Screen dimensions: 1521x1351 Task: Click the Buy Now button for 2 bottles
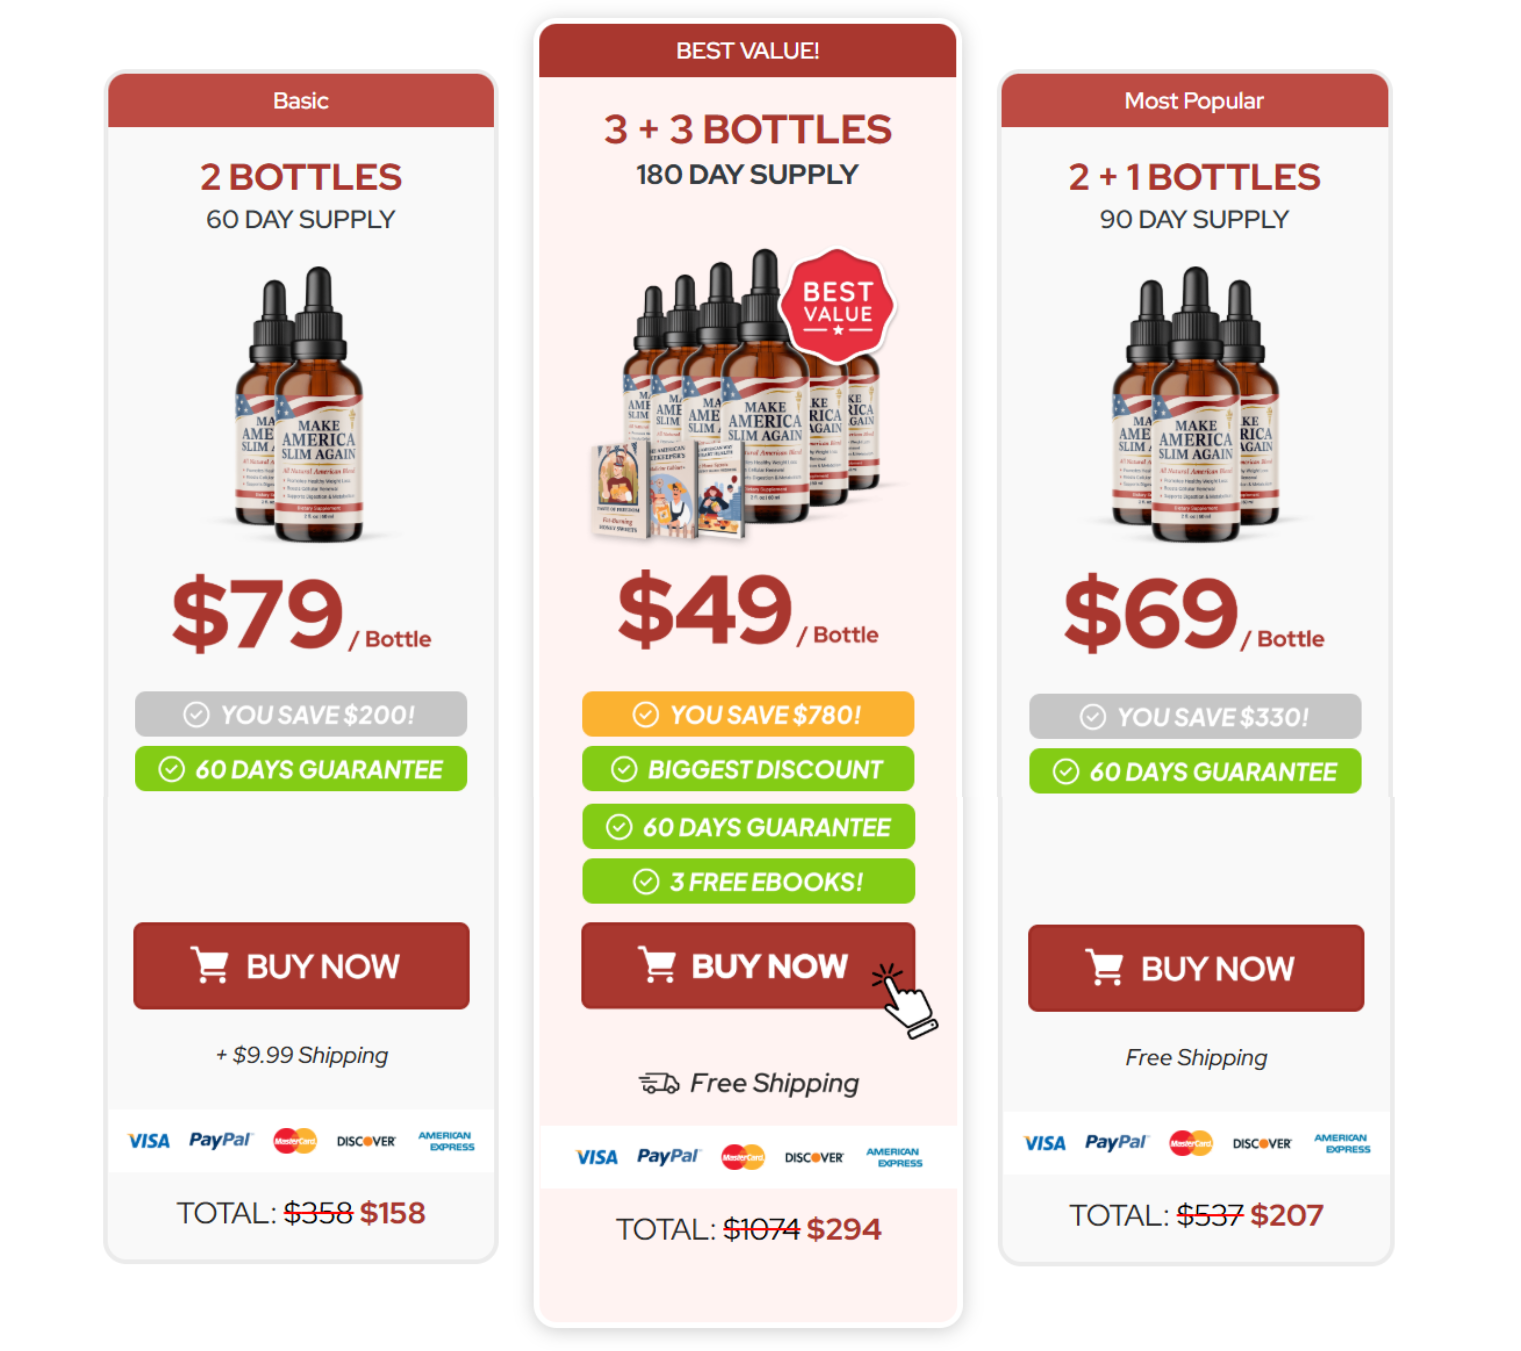tap(301, 965)
